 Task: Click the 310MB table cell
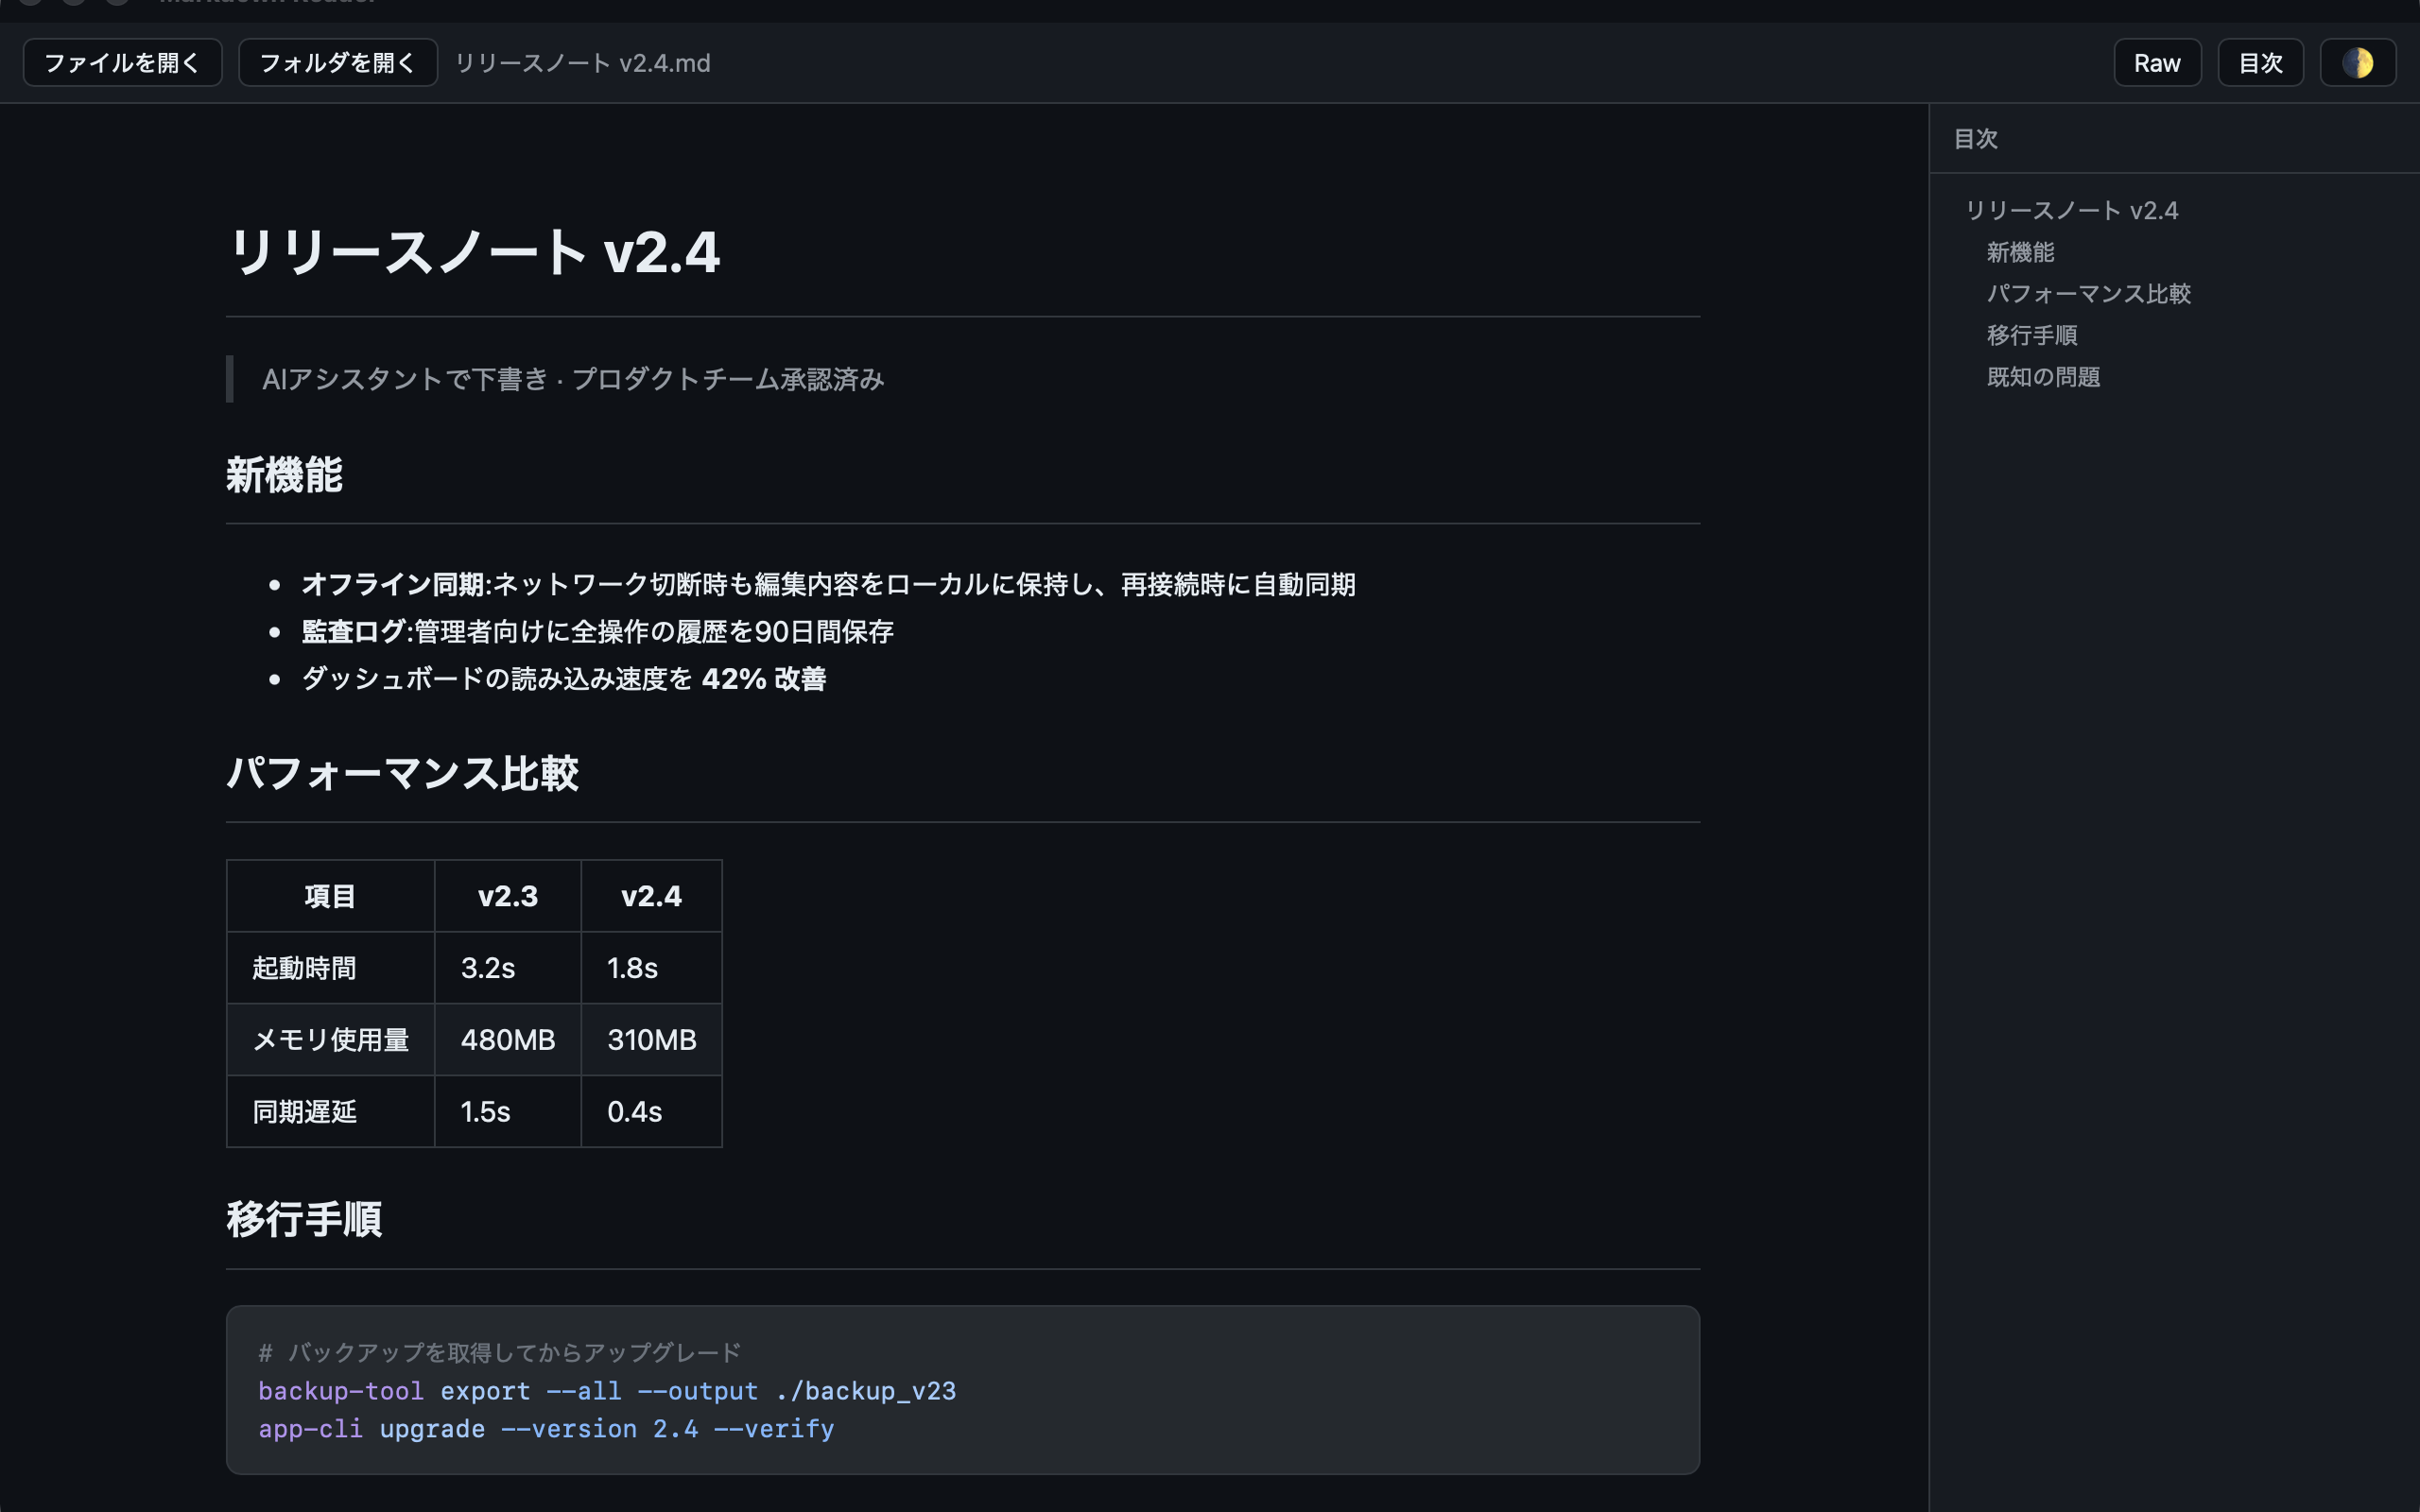pyautogui.click(x=651, y=1040)
